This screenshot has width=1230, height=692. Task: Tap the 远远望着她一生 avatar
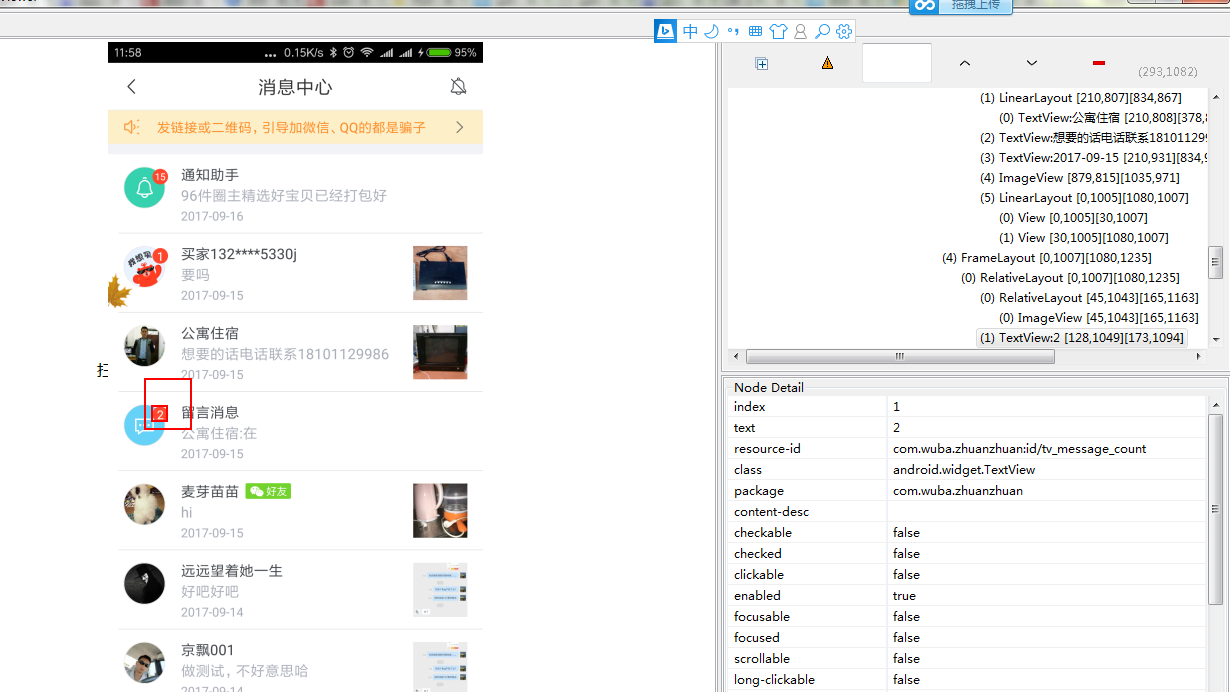pos(144,583)
